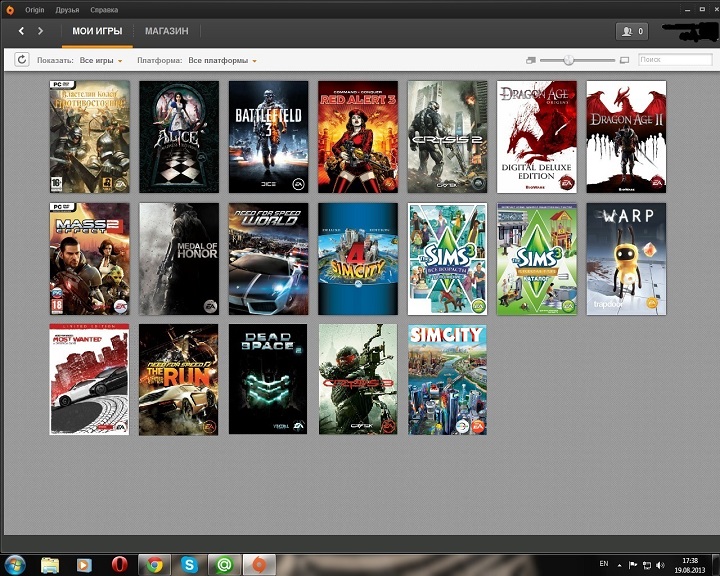The image size is (720, 576).
Task: Select Mass Effect 2 cover
Action: coord(90,259)
